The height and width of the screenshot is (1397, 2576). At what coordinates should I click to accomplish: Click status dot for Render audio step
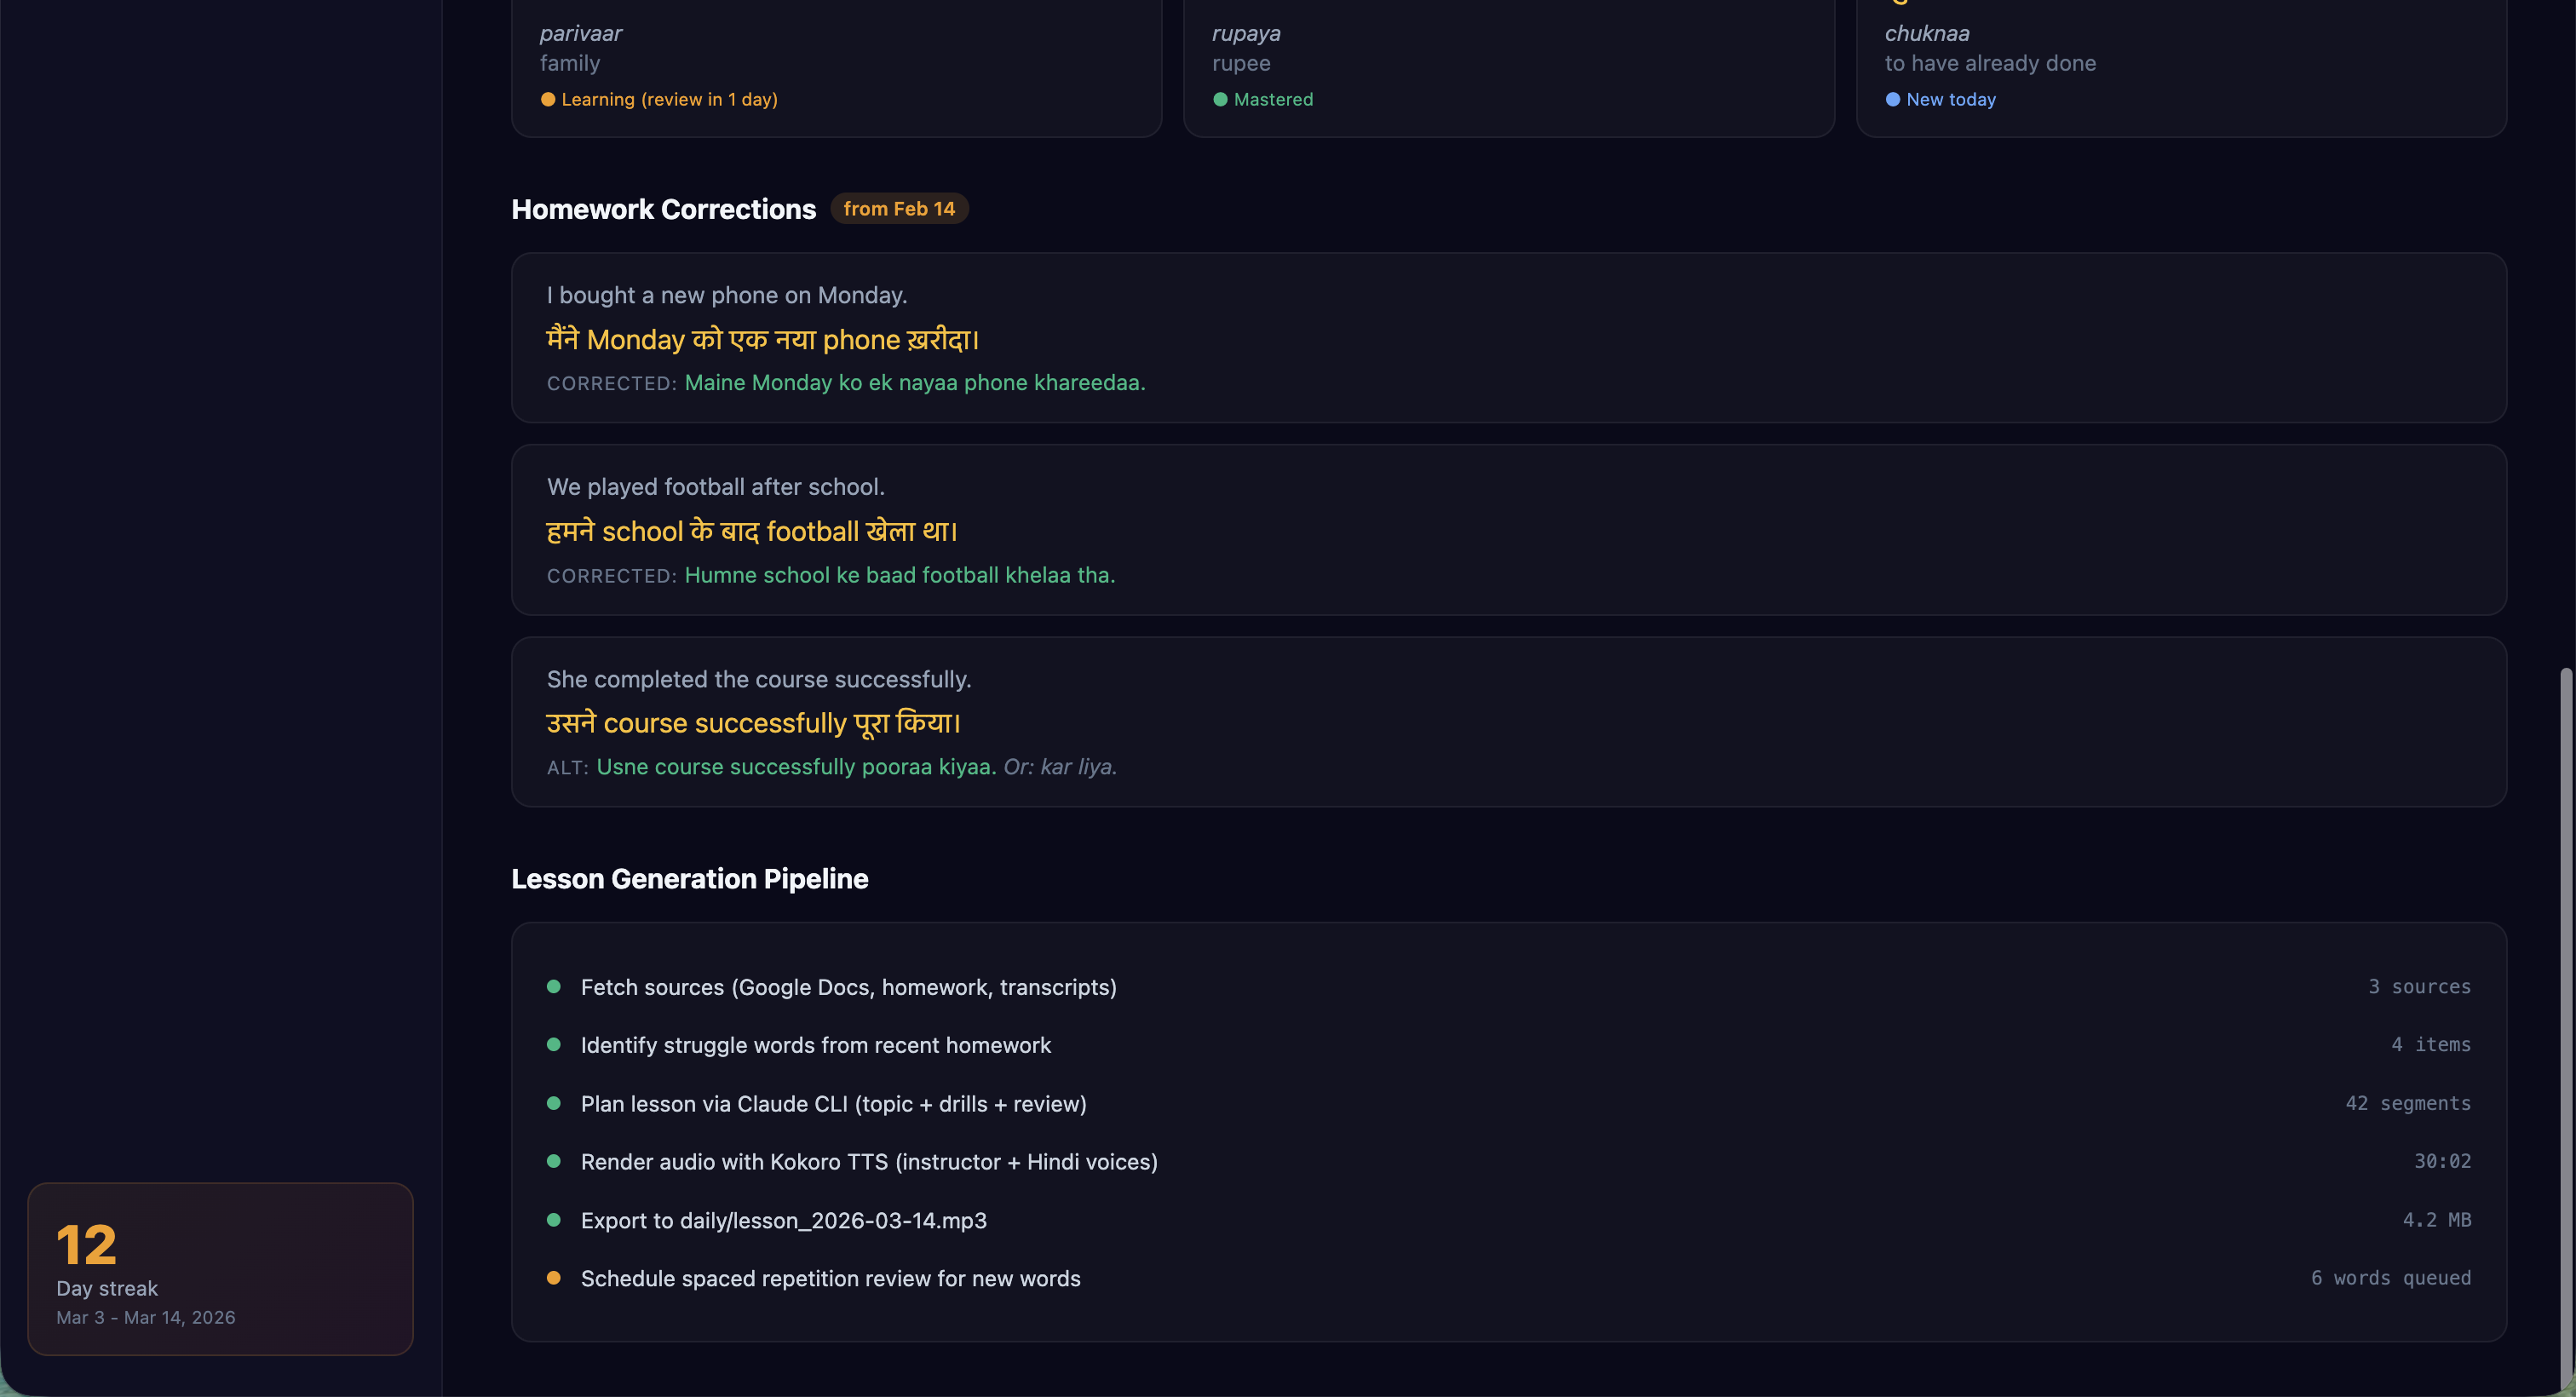pos(553,1161)
